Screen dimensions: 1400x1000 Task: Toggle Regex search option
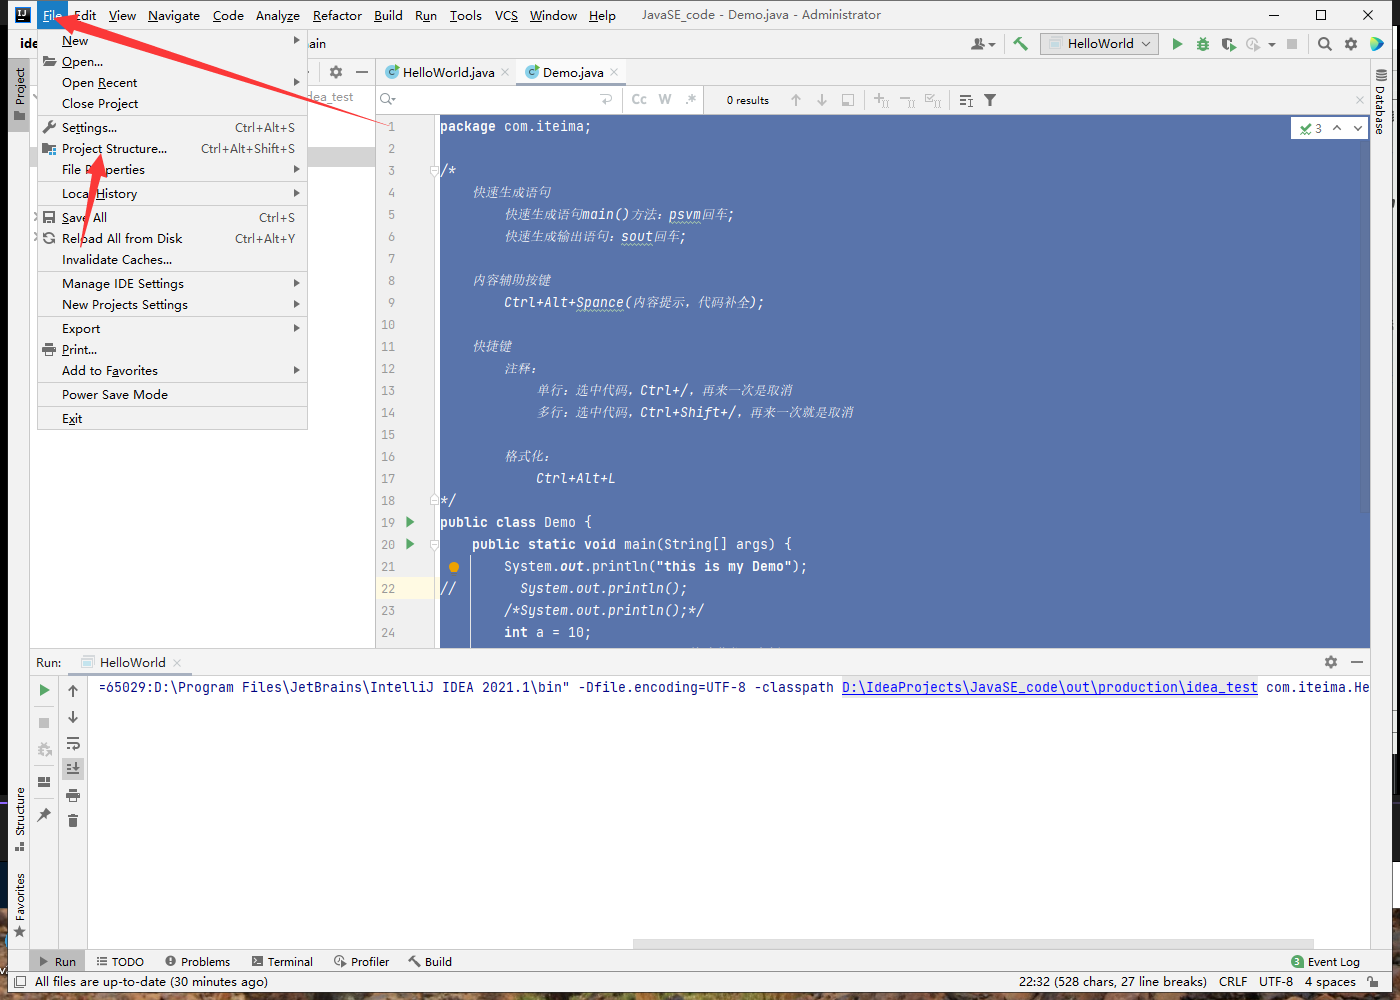pyautogui.click(x=691, y=100)
